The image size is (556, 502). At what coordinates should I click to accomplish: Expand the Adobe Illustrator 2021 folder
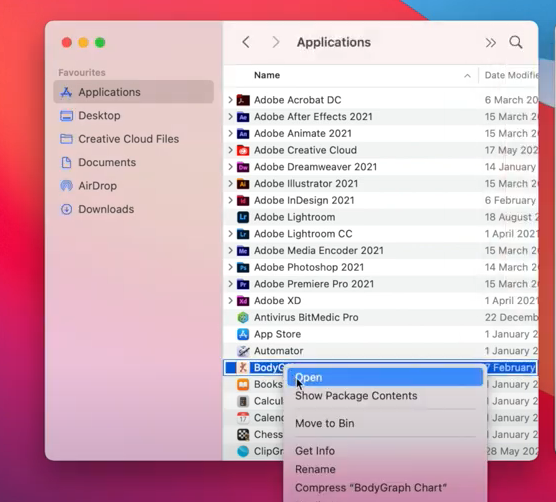230,184
